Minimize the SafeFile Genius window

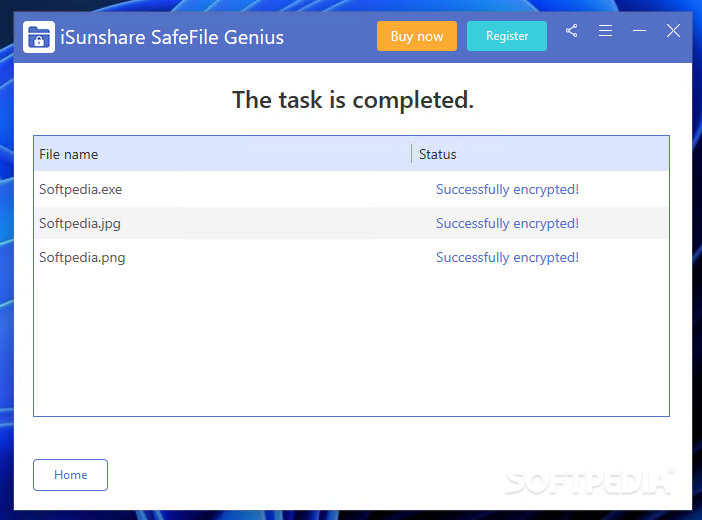639,31
